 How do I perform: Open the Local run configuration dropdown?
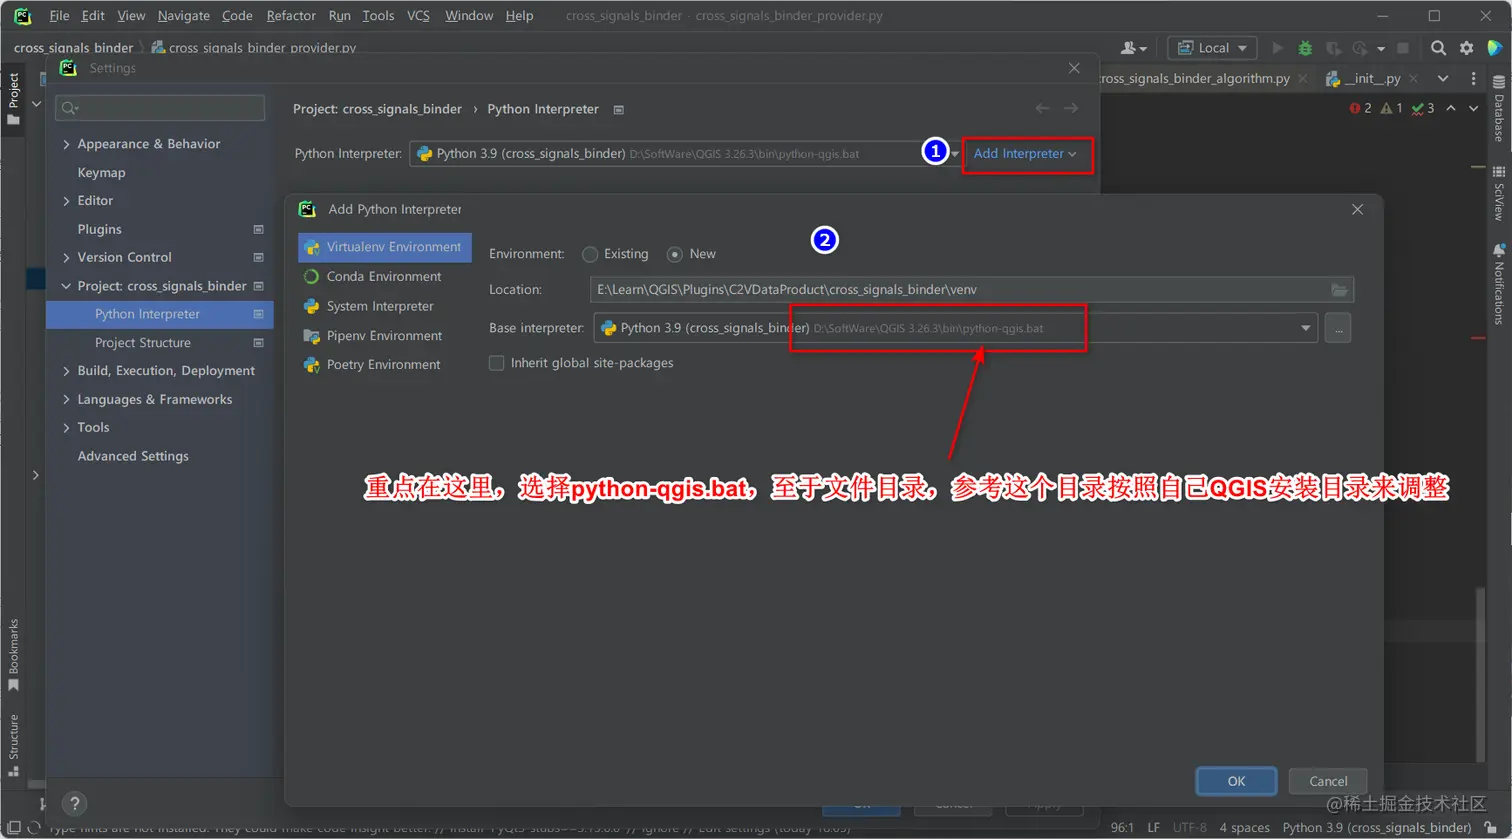1213,48
